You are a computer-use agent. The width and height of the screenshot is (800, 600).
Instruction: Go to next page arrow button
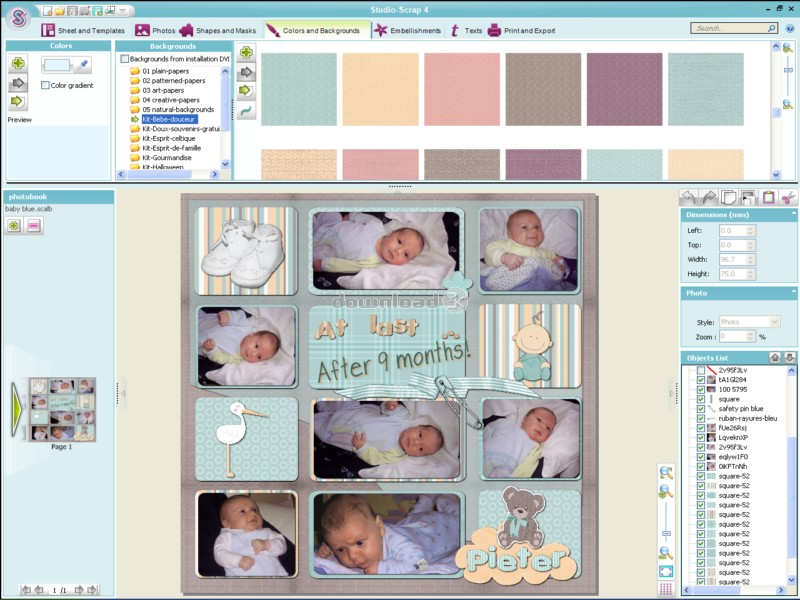(x=80, y=590)
